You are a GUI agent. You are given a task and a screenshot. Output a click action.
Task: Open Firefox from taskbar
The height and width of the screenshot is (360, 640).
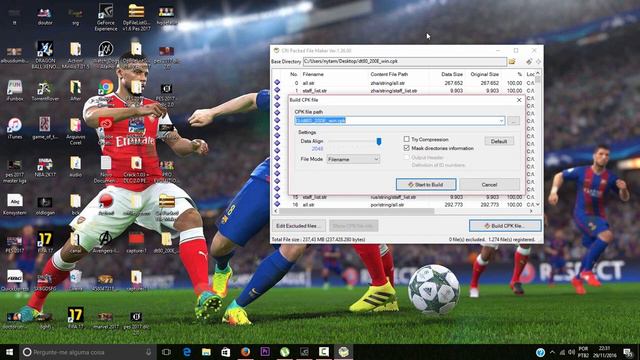tap(245, 352)
